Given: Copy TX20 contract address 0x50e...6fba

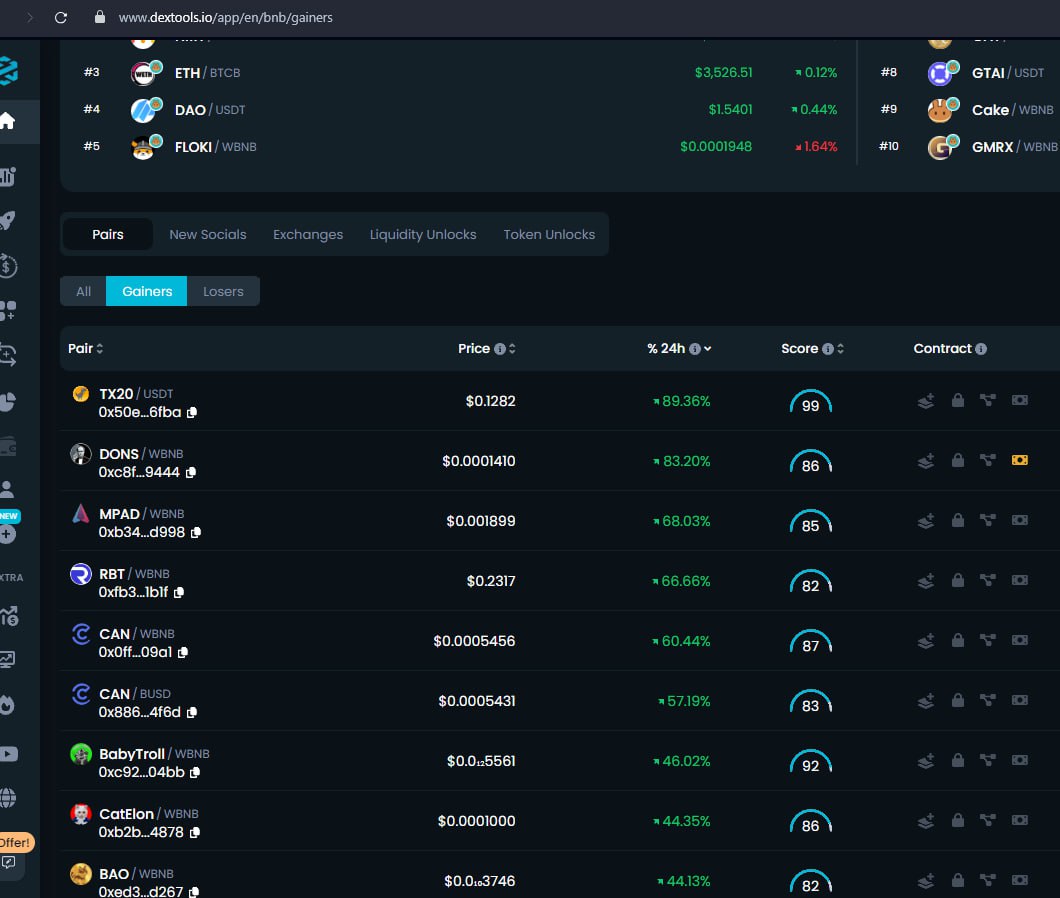Looking at the screenshot, I should pos(192,412).
